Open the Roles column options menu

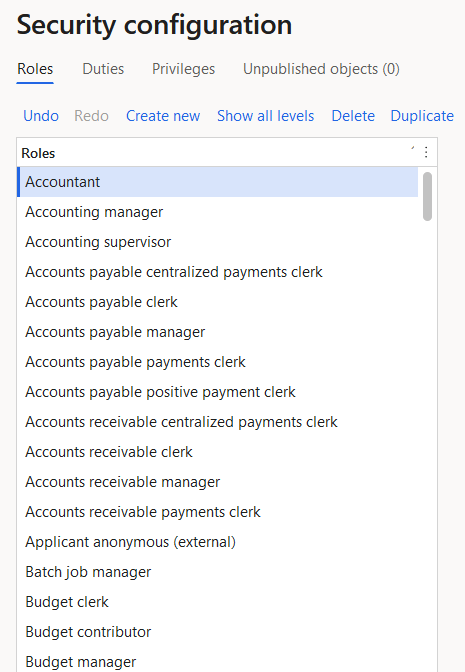pyautogui.click(x=426, y=153)
